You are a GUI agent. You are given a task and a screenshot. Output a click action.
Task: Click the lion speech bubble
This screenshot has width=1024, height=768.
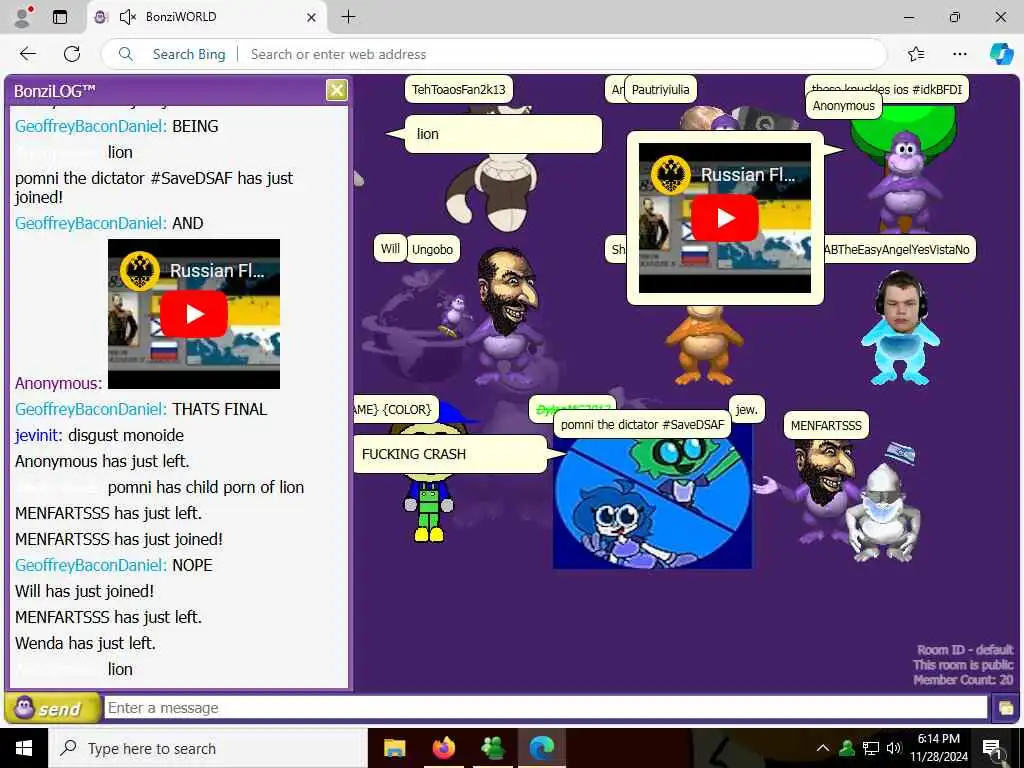point(503,134)
